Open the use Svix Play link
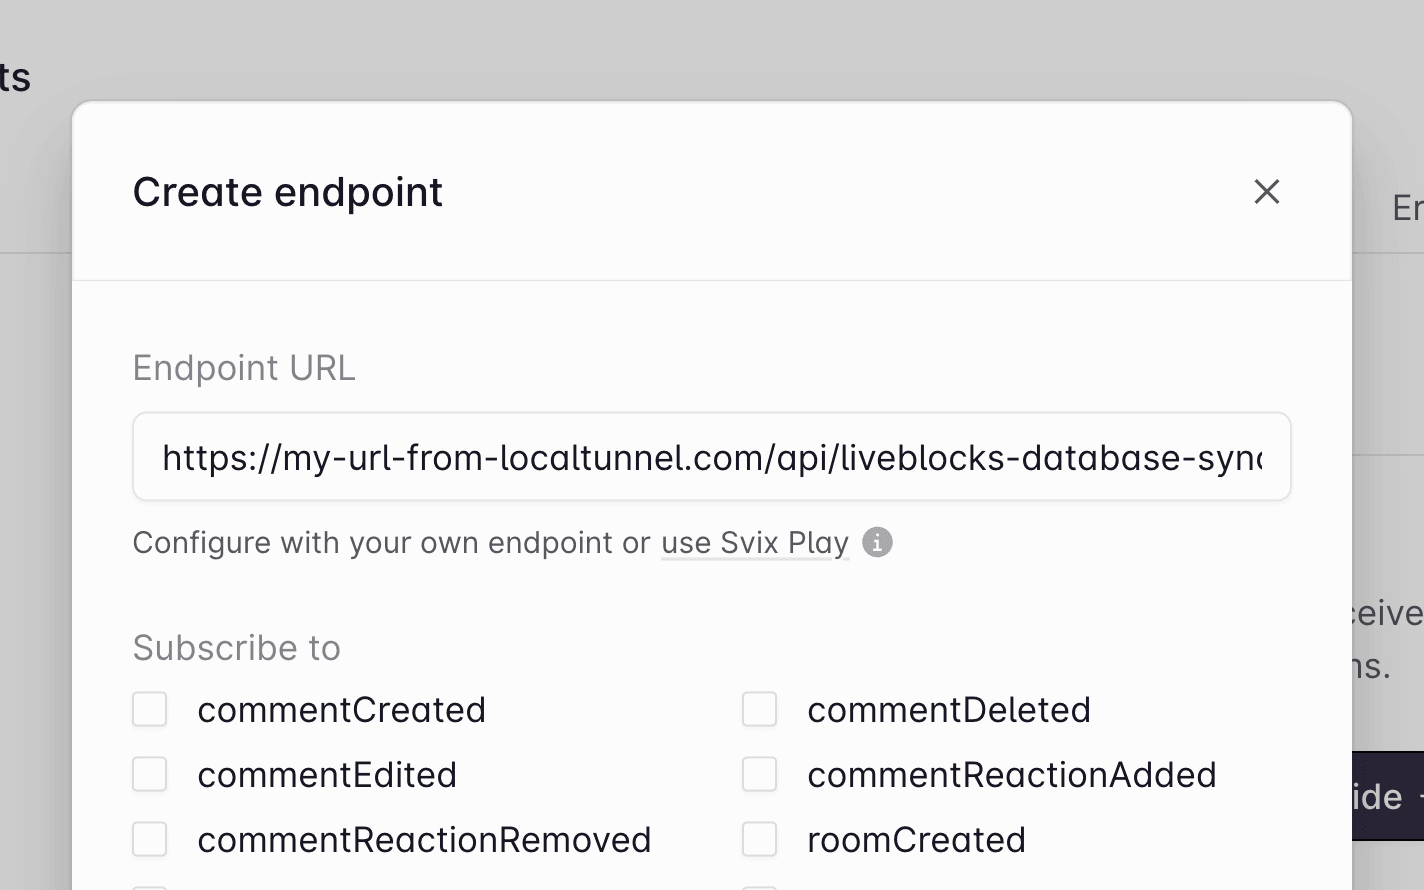Image resolution: width=1424 pixels, height=890 pixels. click(x=753, y=543)
